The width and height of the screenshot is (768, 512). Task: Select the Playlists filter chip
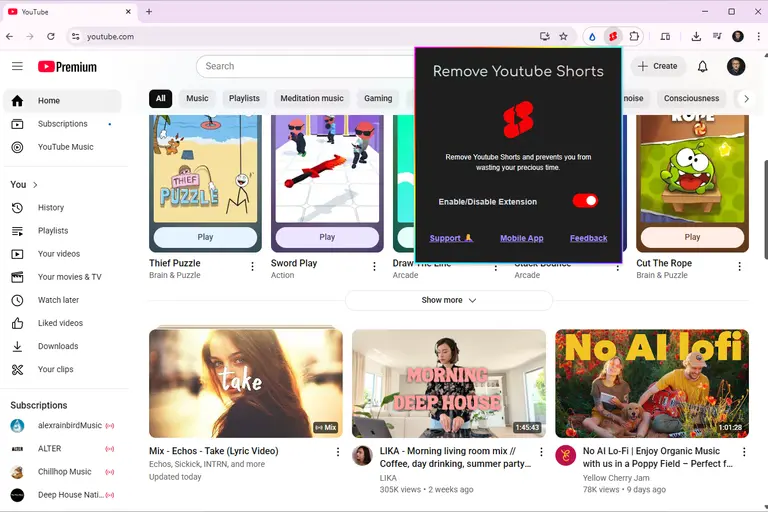point(244,98)
